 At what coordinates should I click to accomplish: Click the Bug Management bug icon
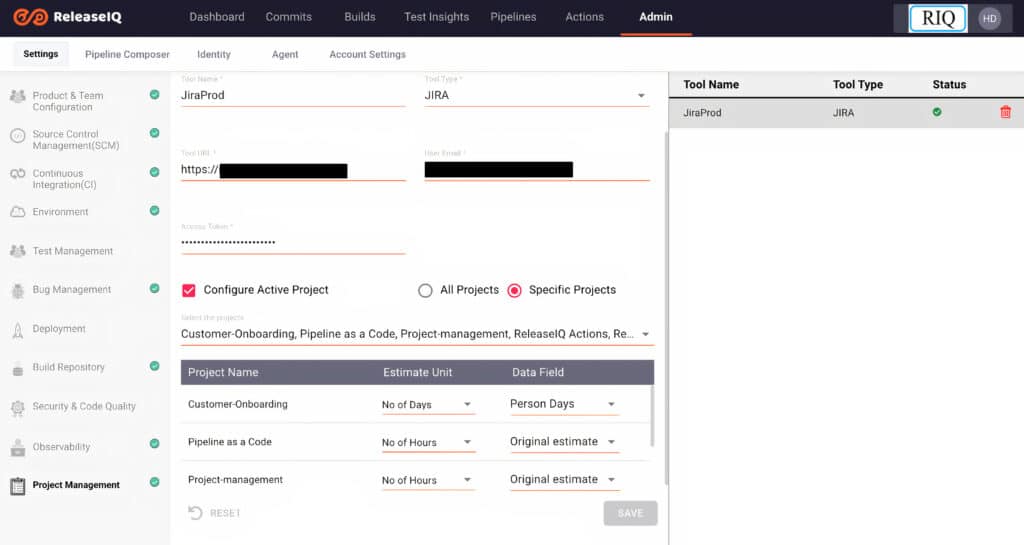[x=18, y=290]
